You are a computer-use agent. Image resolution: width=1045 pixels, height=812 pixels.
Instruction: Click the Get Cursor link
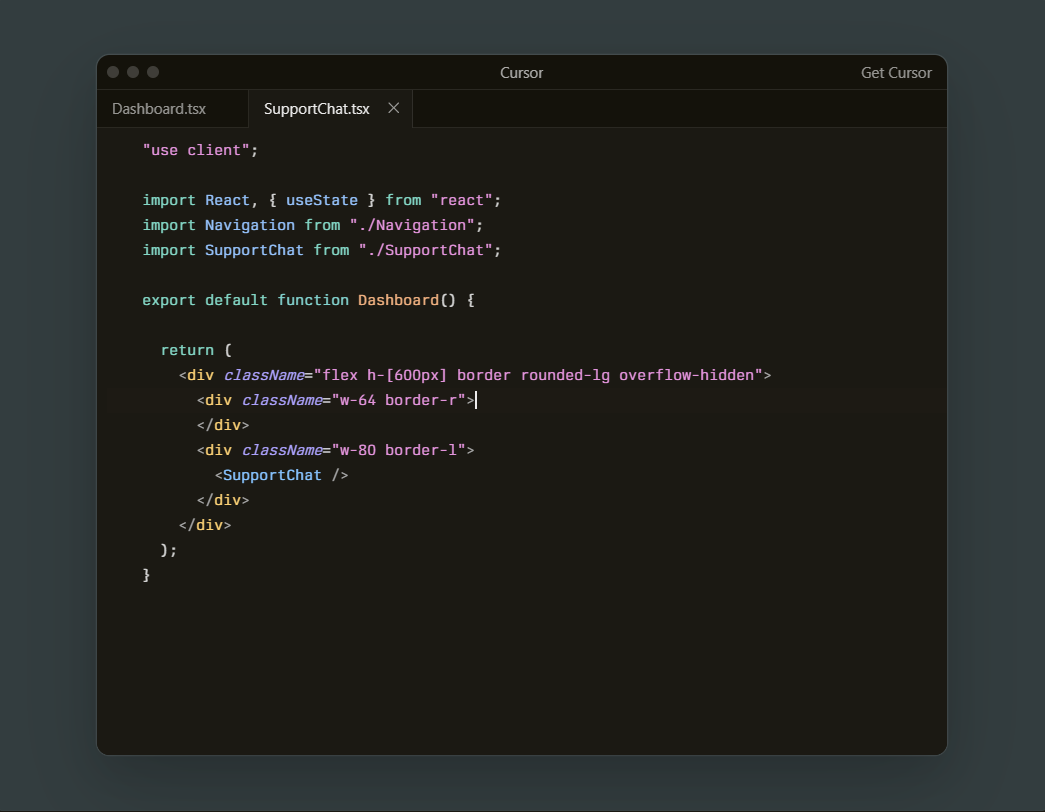895,72
